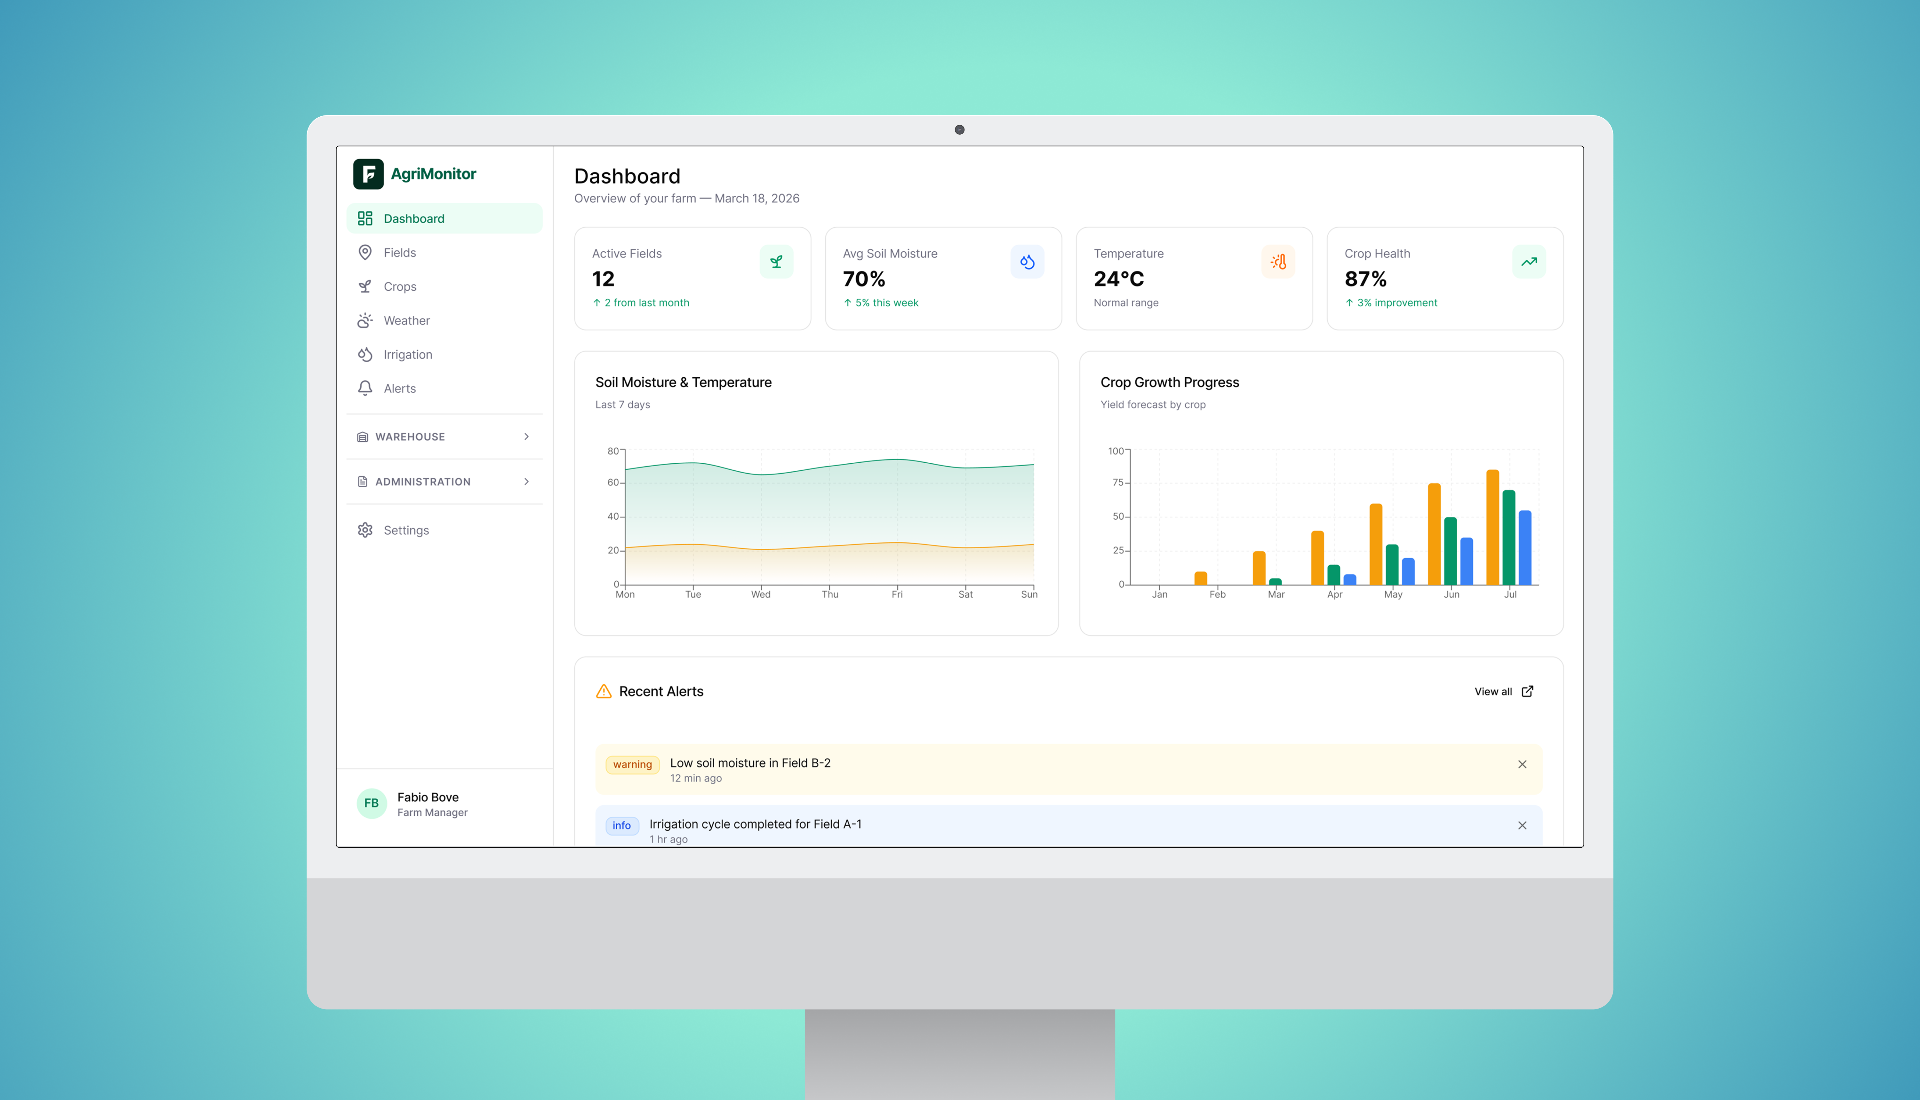
Task: Click the blue Jul bar in growth chart
Action: [x=1525, y=548]
